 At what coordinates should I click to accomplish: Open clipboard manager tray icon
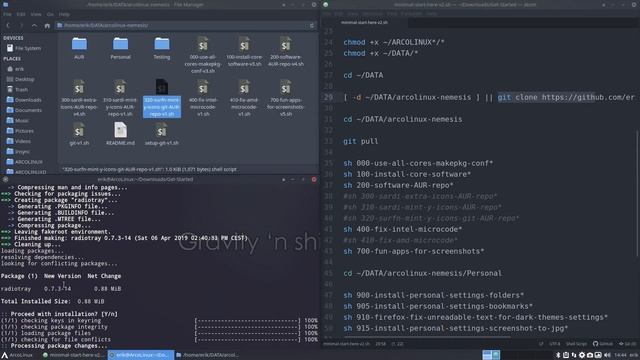coord(566,355)
